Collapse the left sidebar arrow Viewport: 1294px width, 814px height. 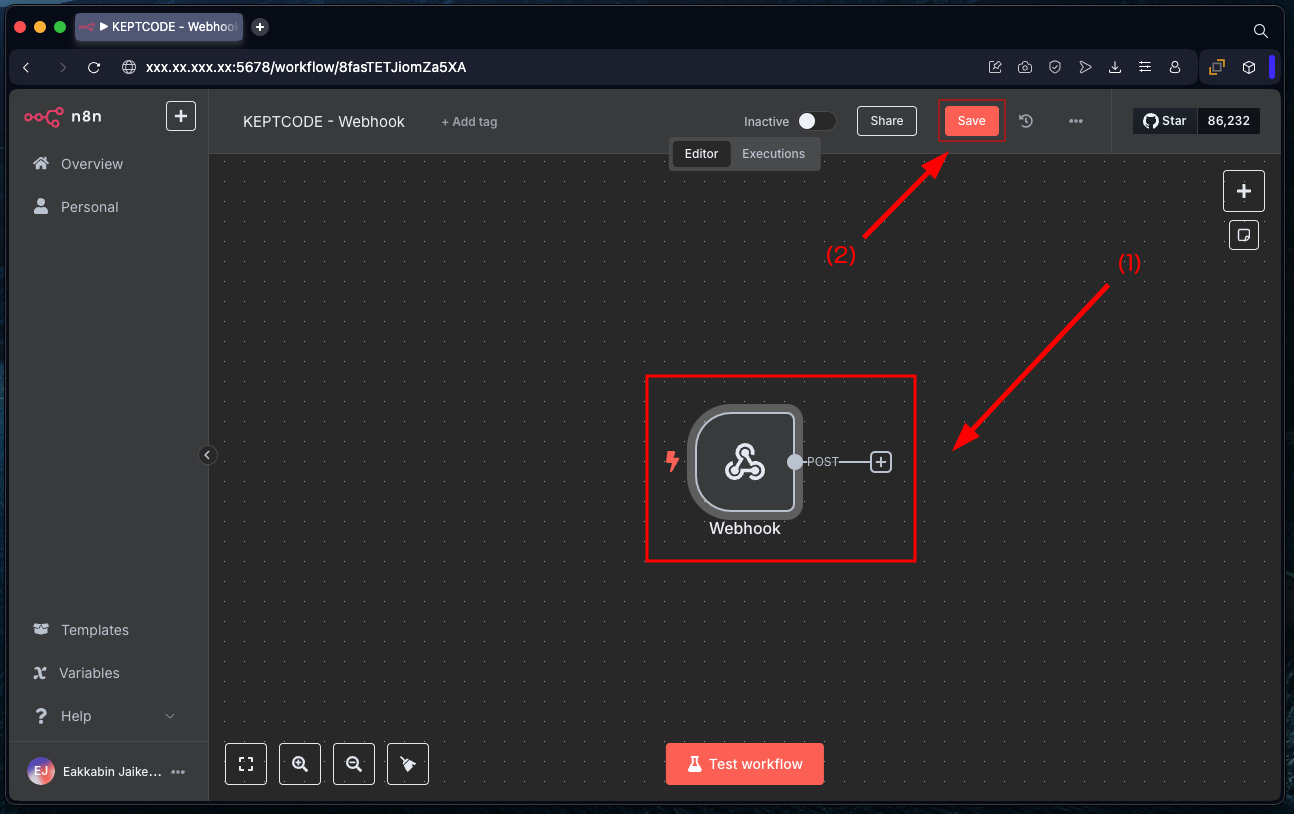tap(207, 455)
